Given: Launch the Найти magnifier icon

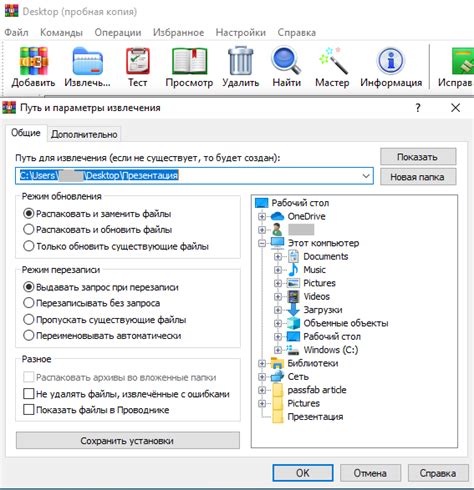Looking at the screenshot, I should click(286, 61).
